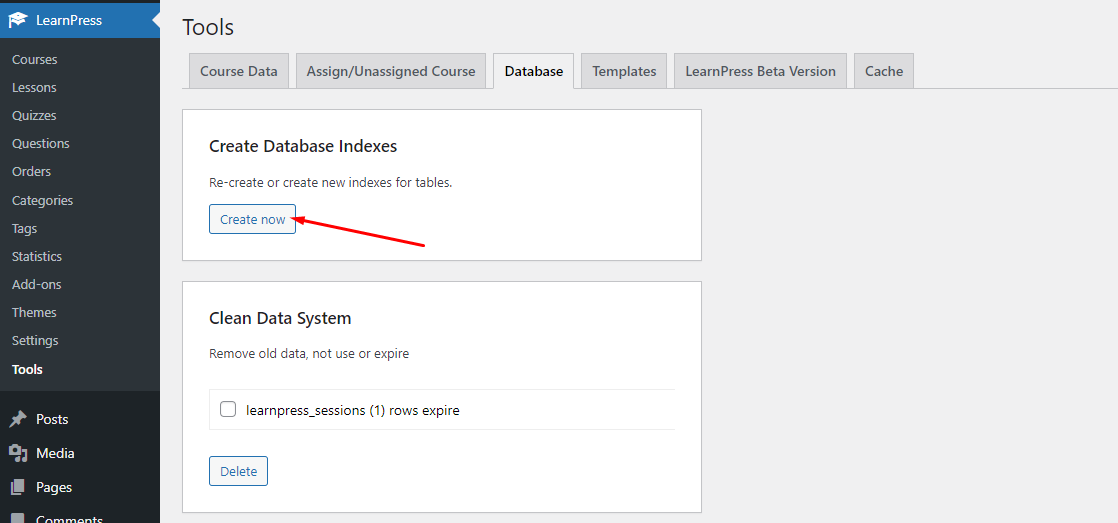Open Categories in the sidebar
This screenshot has width=1118, height=523.
click(42, 200)
